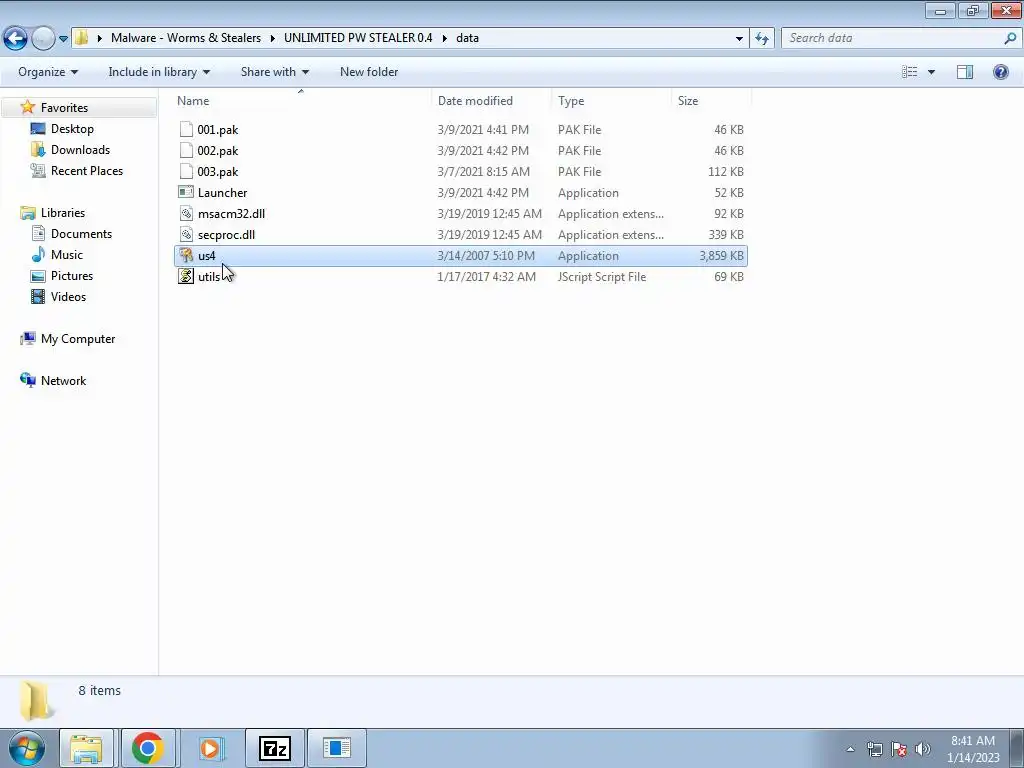The image size is (1024, 768).
Task: Expand arrow after UNLIMITED PW STEALER 0.4
Action: (444, 38)
